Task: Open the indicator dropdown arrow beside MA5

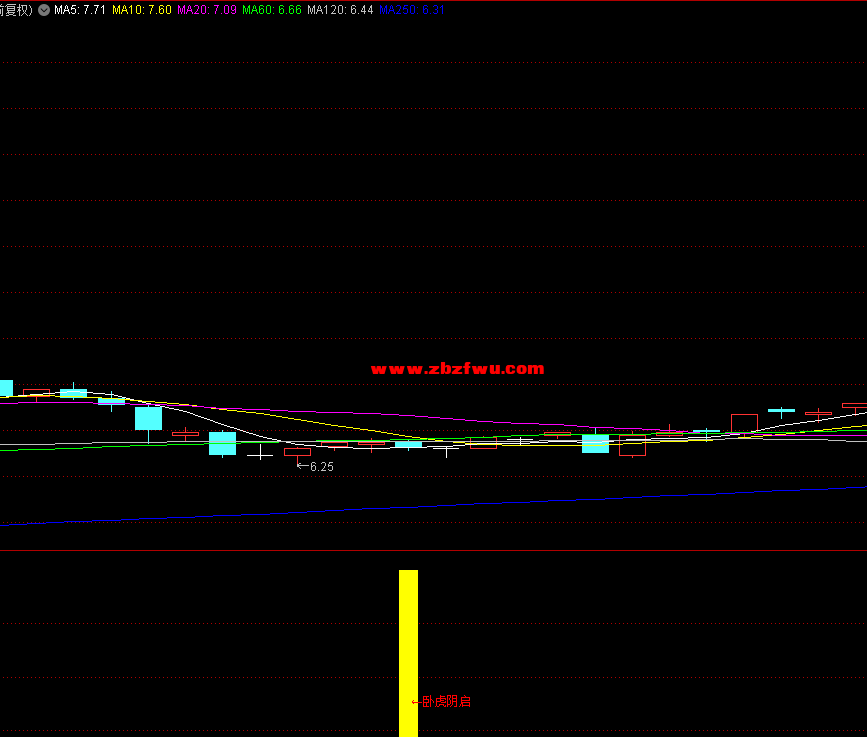Action: coord(44,10)
